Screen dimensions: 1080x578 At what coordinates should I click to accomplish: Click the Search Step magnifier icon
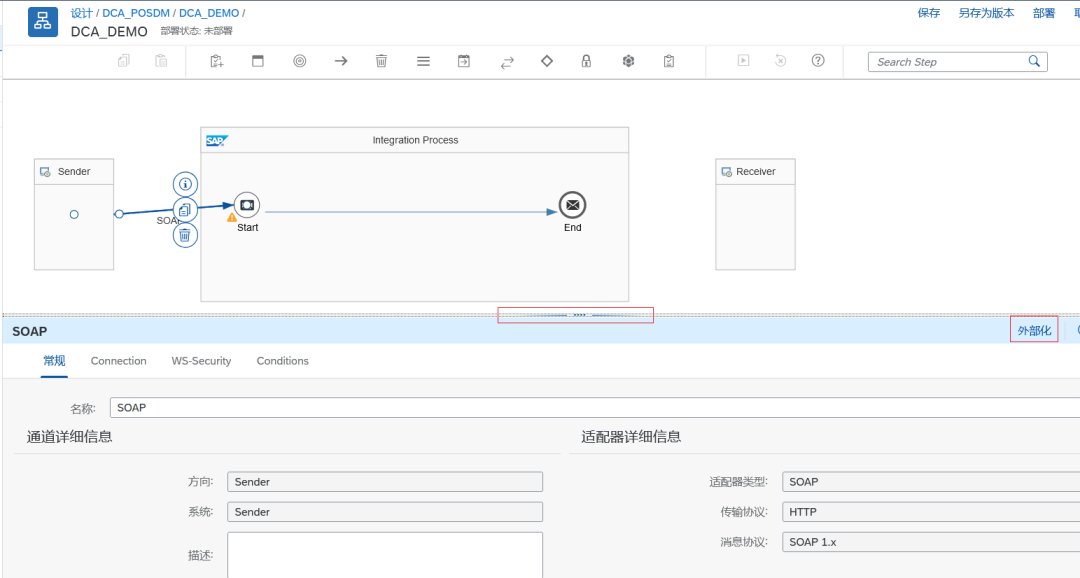1034,61
